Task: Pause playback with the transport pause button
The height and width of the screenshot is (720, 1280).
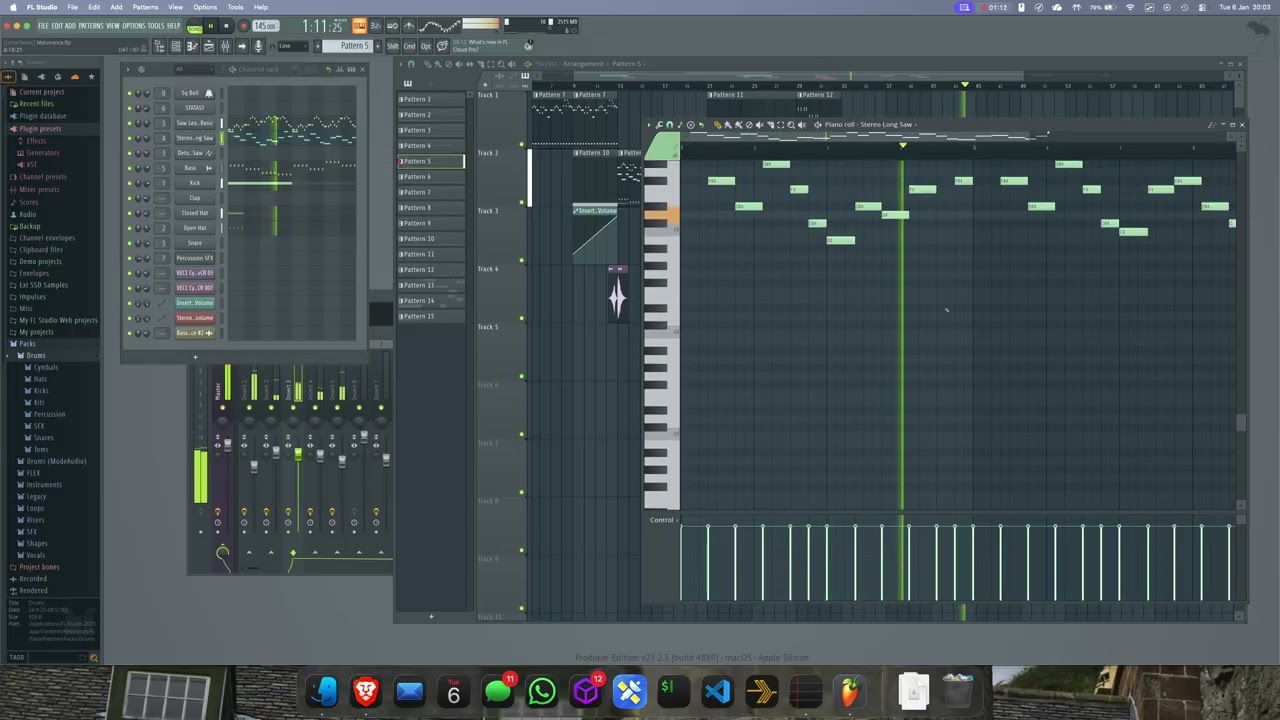Action: (211, 26)
